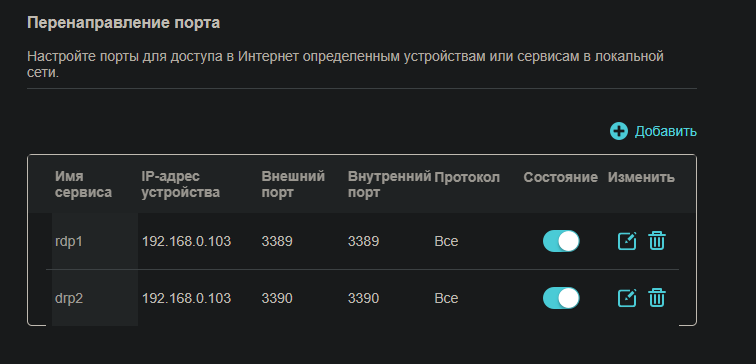Click the Добавить text link
This screenshot has height=364, width=756.
coord(665,131)
